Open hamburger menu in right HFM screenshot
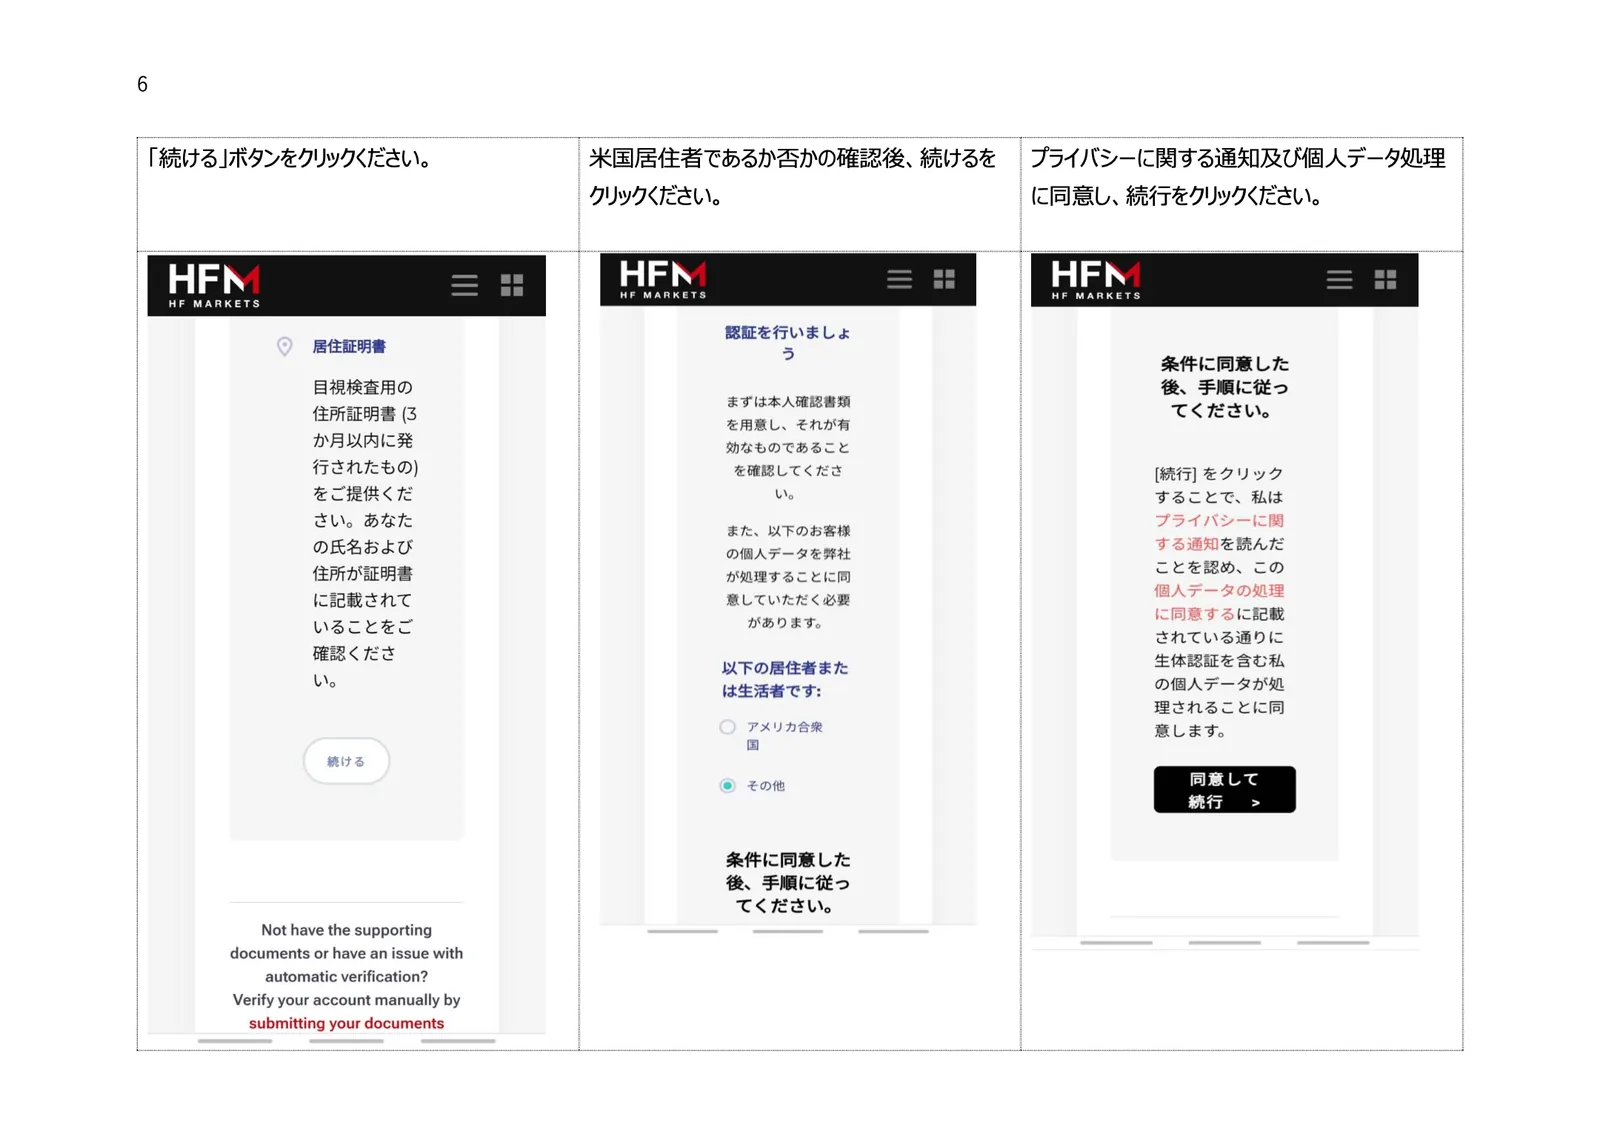Viewport: 1600px width, 1131px height. [1339, 279]
